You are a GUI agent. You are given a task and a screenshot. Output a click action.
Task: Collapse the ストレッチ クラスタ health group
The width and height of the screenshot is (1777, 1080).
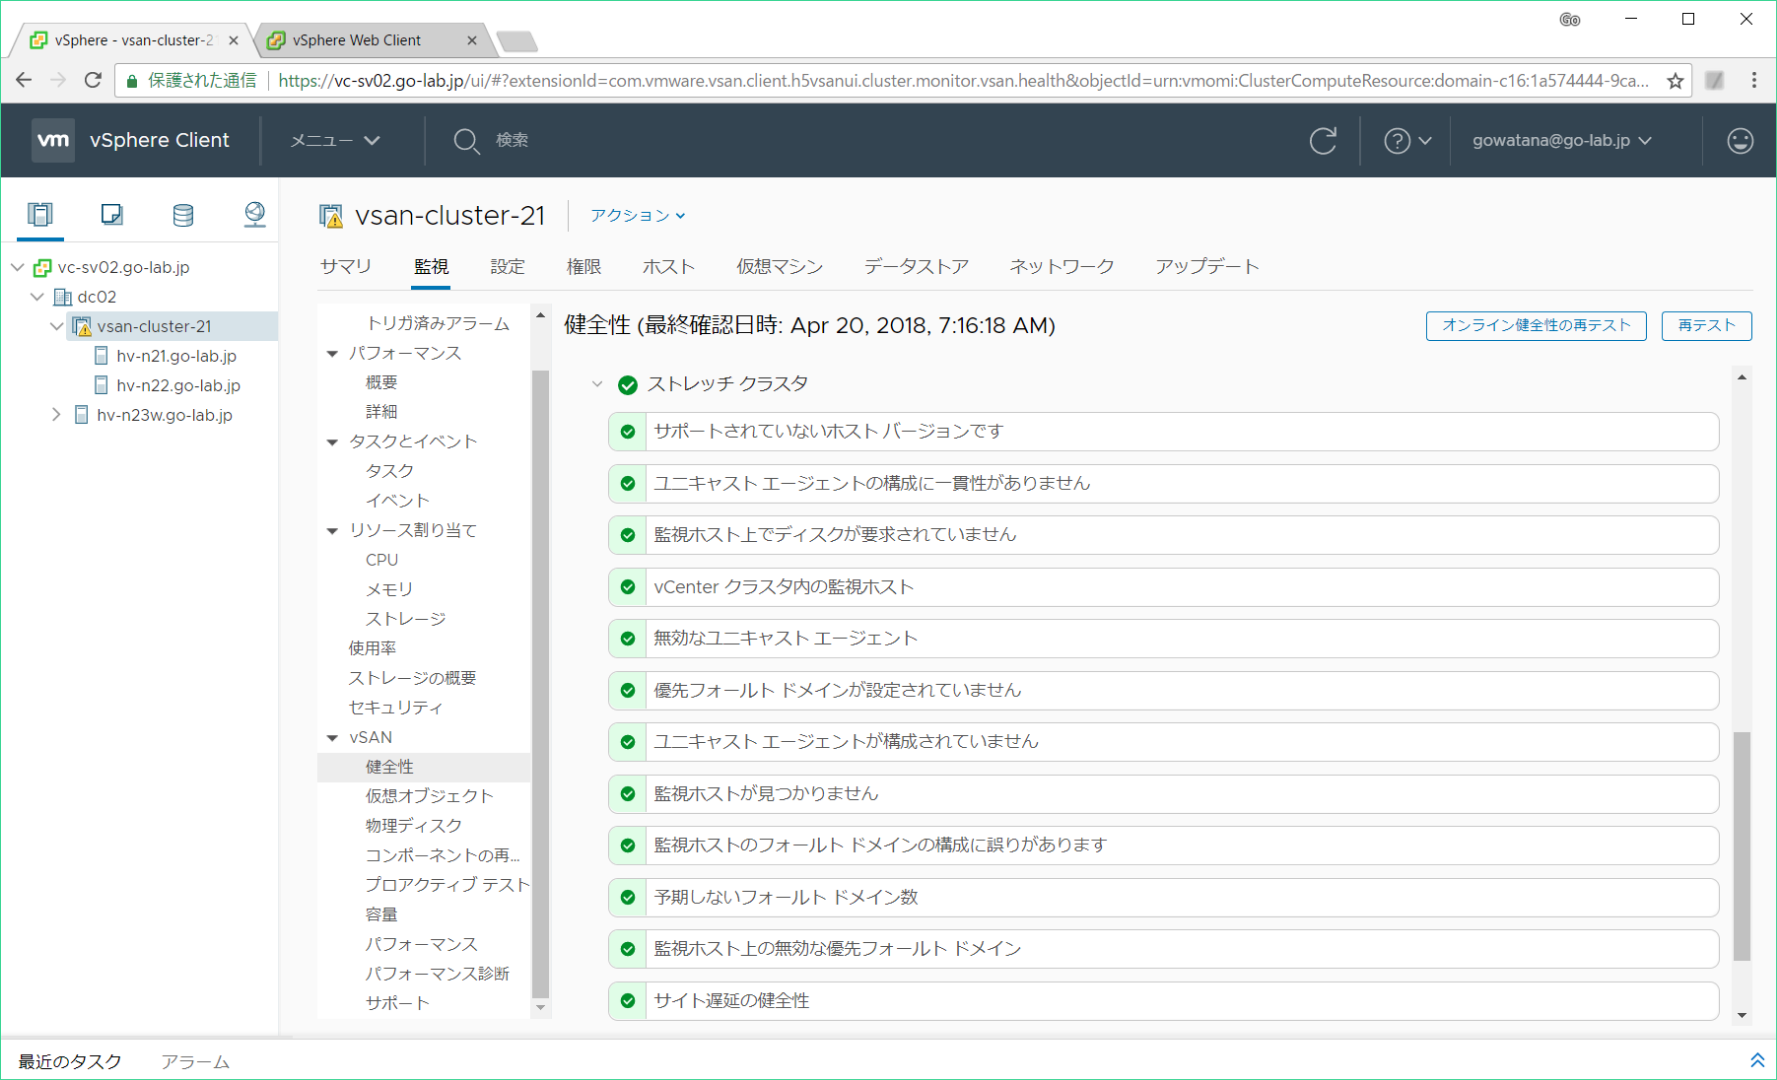click(x=597, y=384)
